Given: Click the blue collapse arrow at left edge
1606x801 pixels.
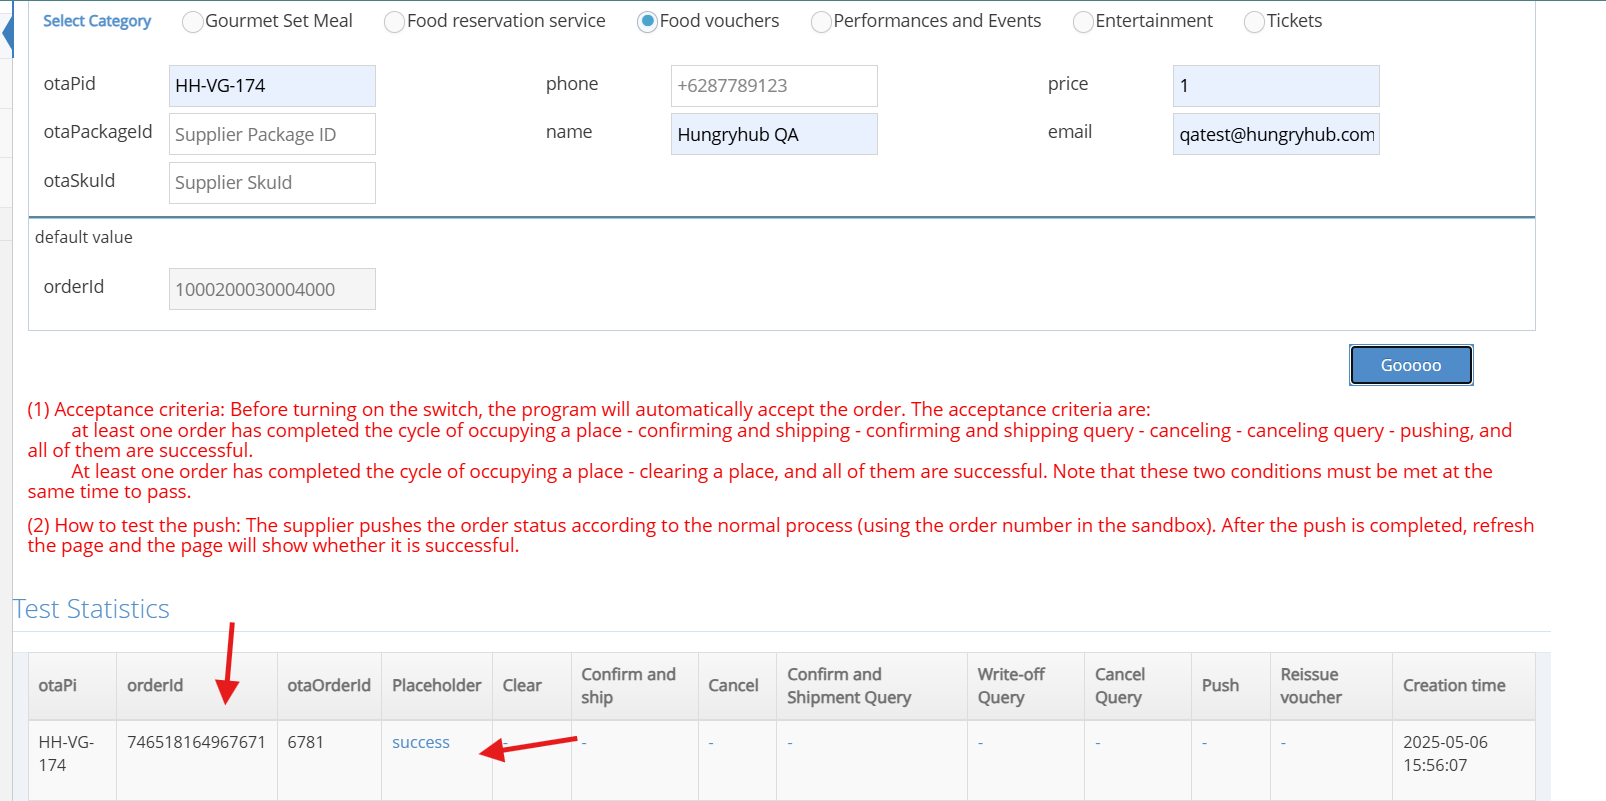Looking at the screenshot, I should 7,32.
